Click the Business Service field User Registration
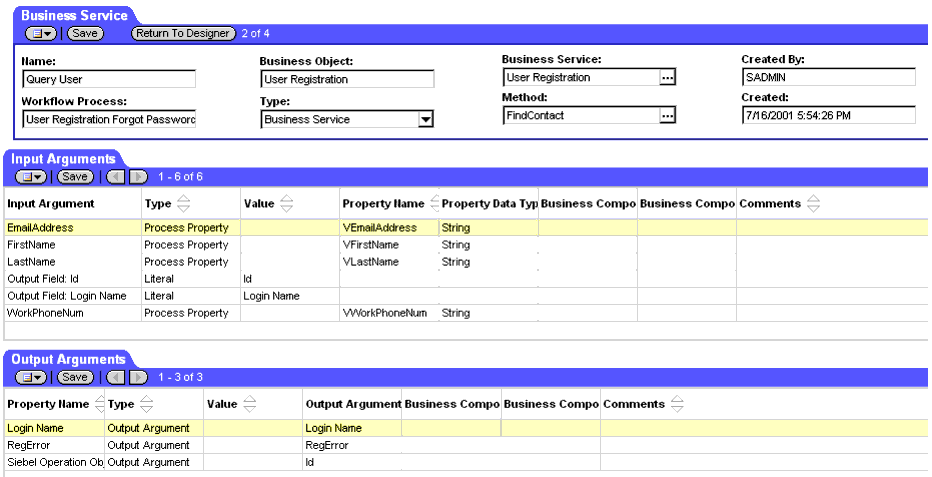This screenshot has height=477, width=932. coord(581,77)
